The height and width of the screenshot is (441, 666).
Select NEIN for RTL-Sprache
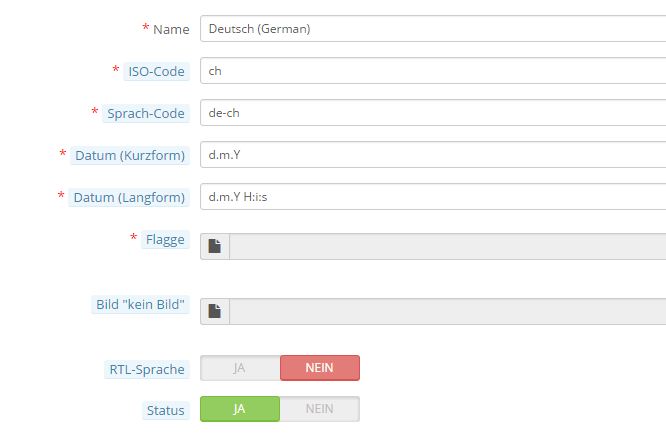click(319, 368)
